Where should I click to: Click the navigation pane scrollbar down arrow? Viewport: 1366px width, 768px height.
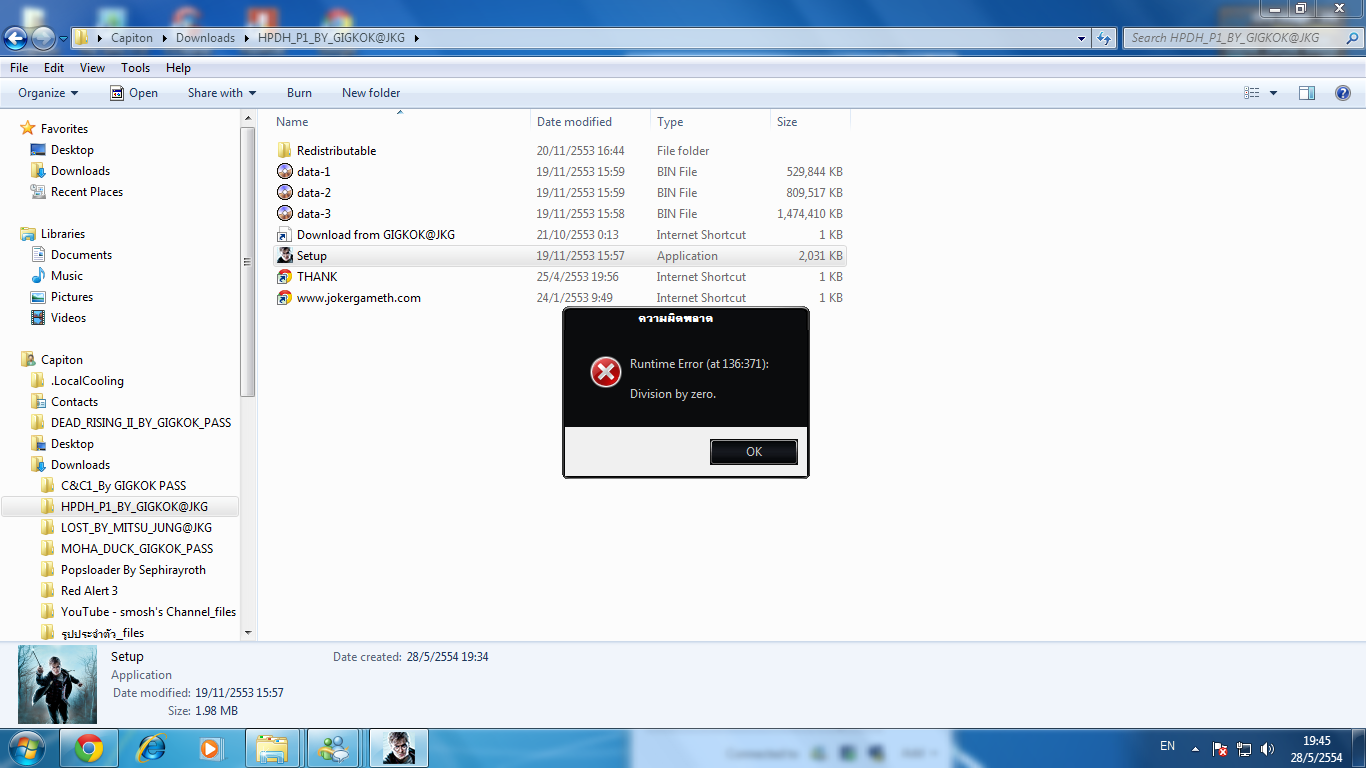[x=248, y=632]
